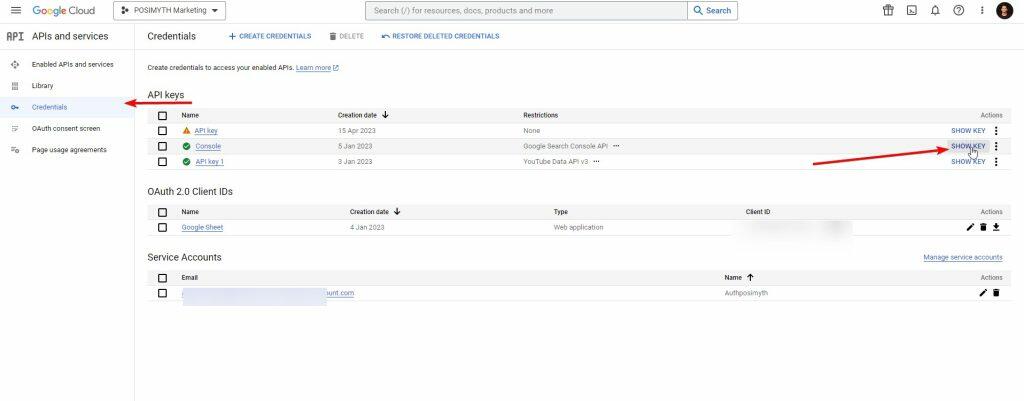Screen dimensions: 1024x401
Task: Sort OAuth clients by Creation date arrow
Action: [397, 212]
